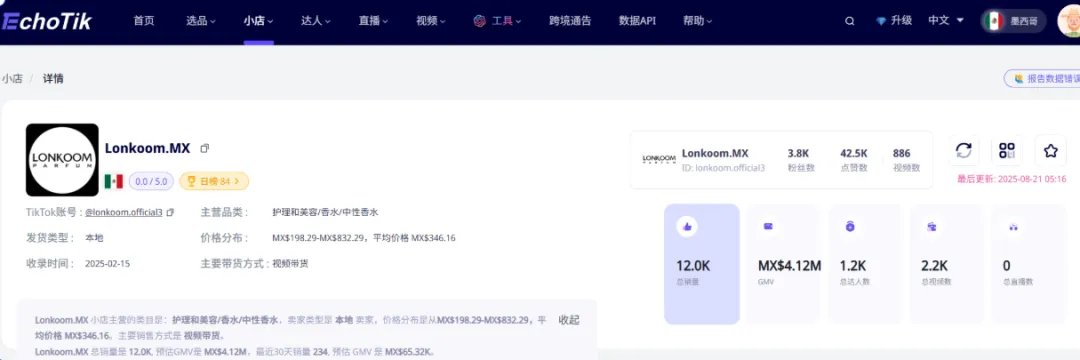Click the refresh data icon button
The width and height of the screenshot is (1080, 360).
click(x=964, y=151)
